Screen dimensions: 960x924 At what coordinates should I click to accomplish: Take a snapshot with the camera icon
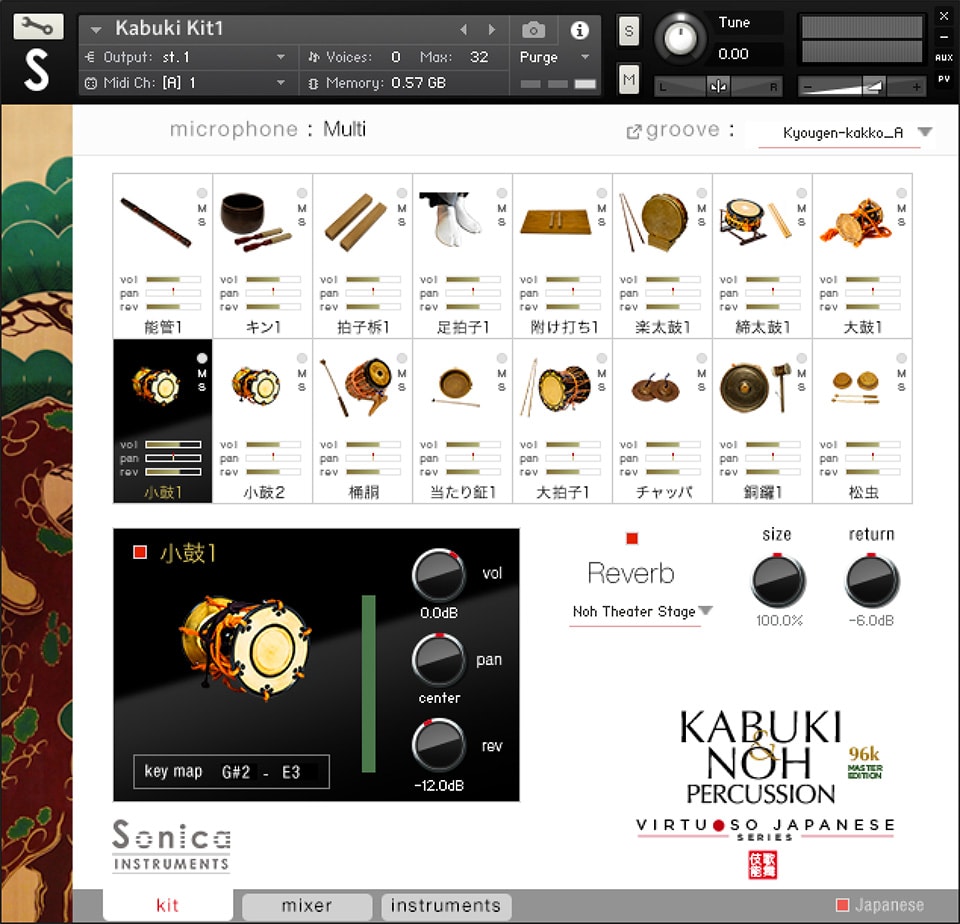533,29
